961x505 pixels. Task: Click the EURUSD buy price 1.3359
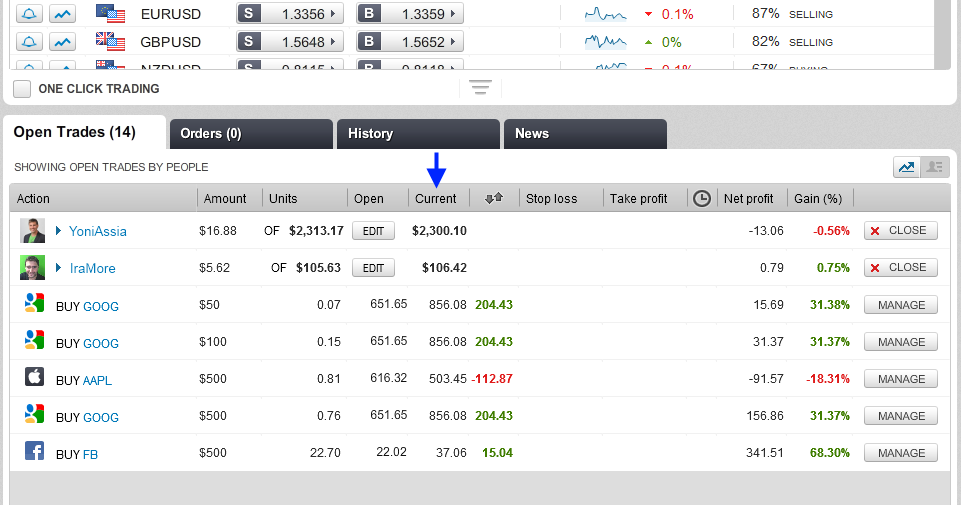[x=410, y=13]
